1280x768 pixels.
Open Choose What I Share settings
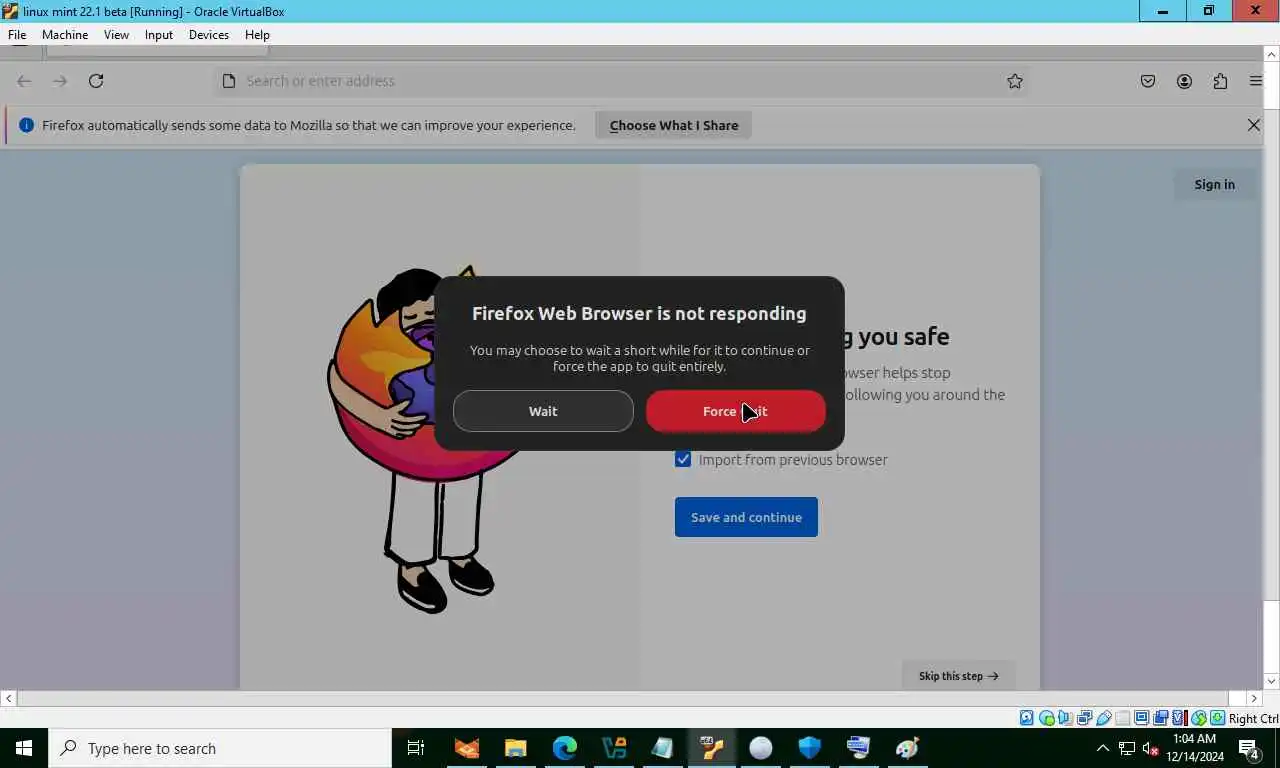click(674, 125)
